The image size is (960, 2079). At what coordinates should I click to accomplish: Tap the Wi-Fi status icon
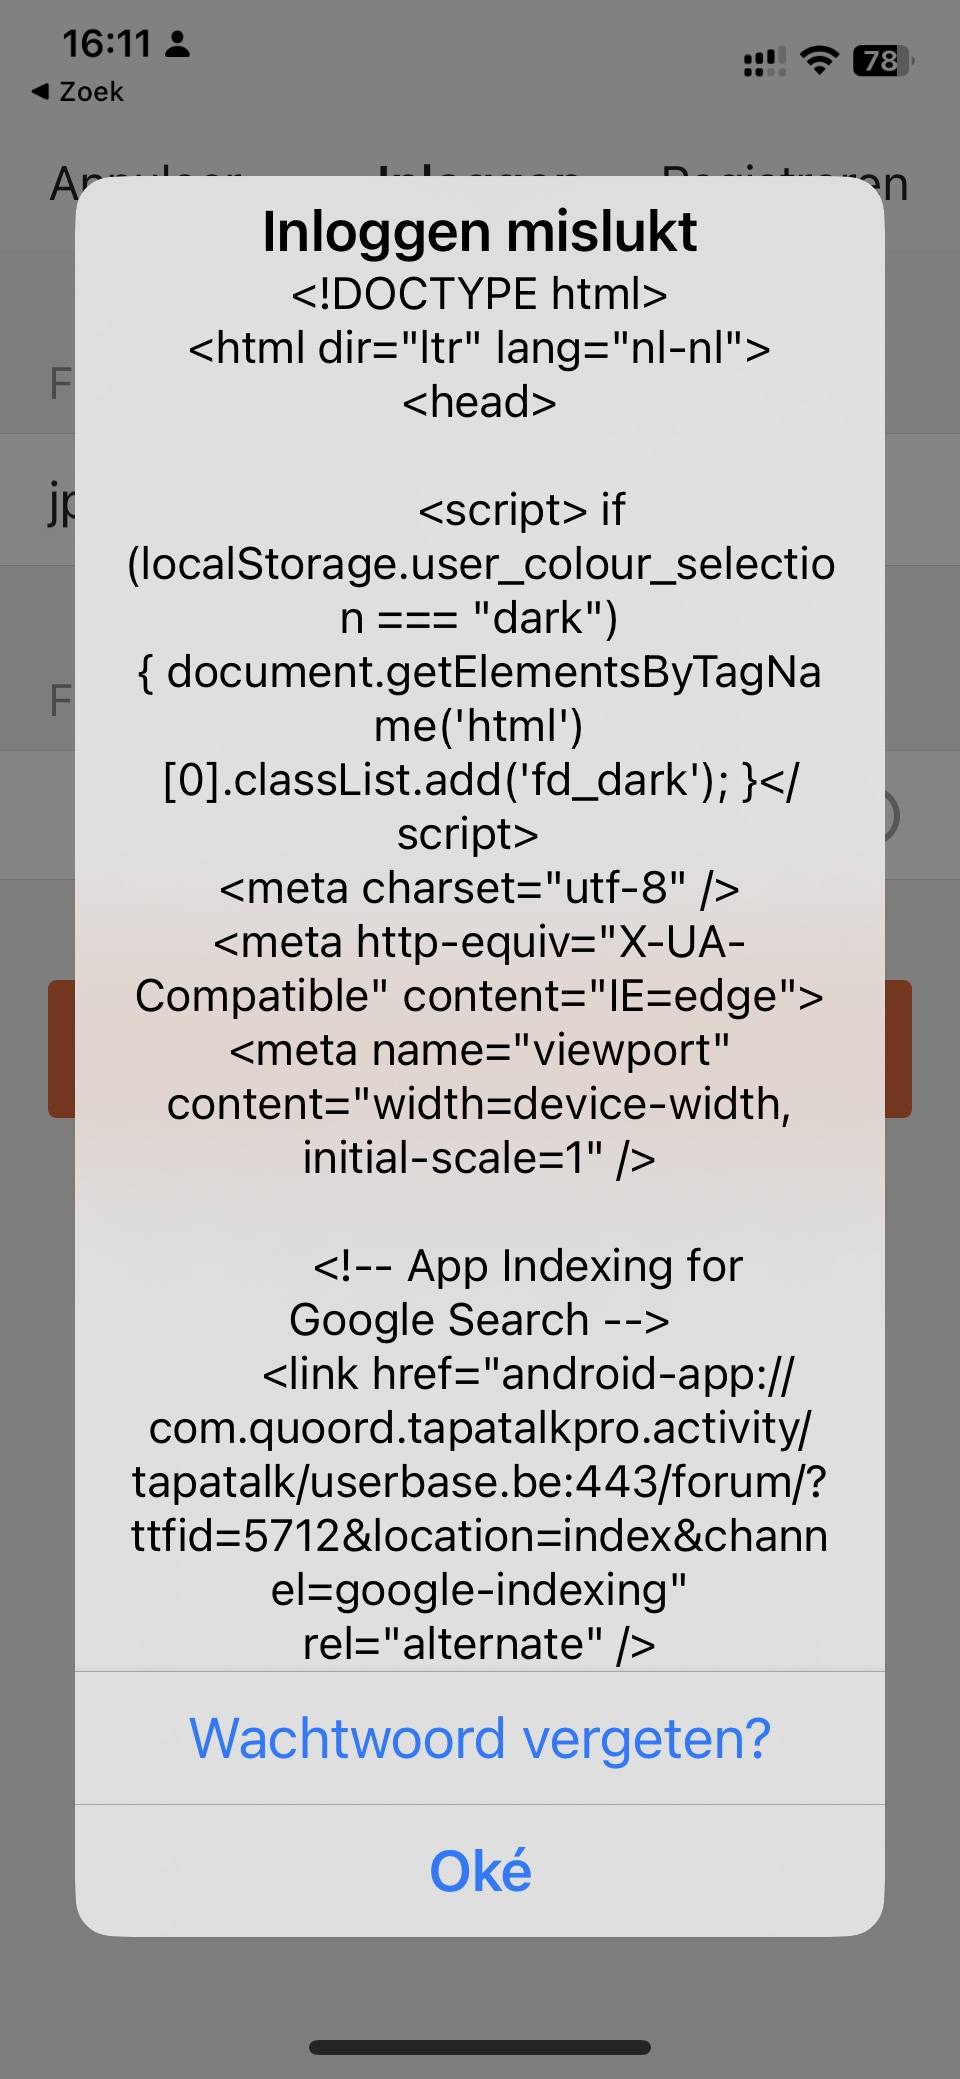pos(820,61)
